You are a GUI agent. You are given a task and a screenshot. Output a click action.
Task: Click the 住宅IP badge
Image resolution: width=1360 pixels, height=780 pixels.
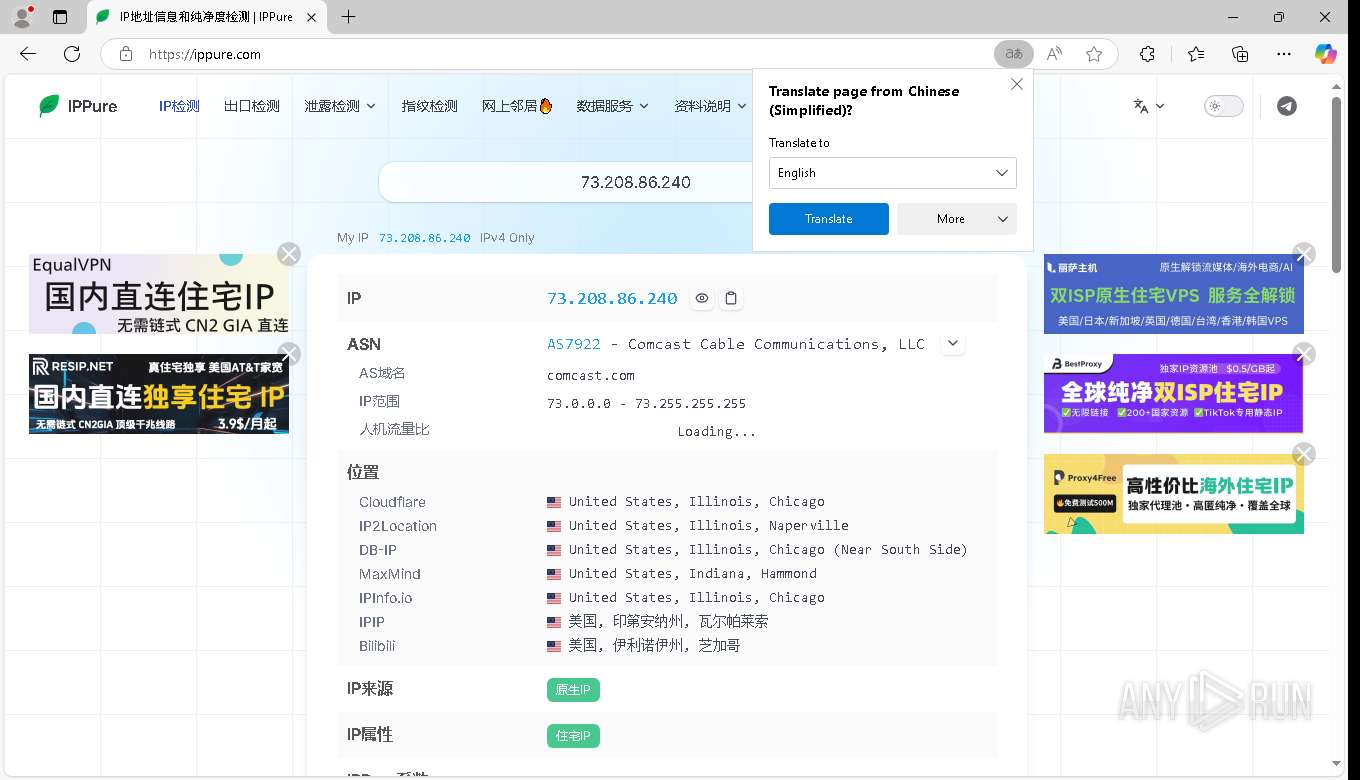[x=573, y=736]
